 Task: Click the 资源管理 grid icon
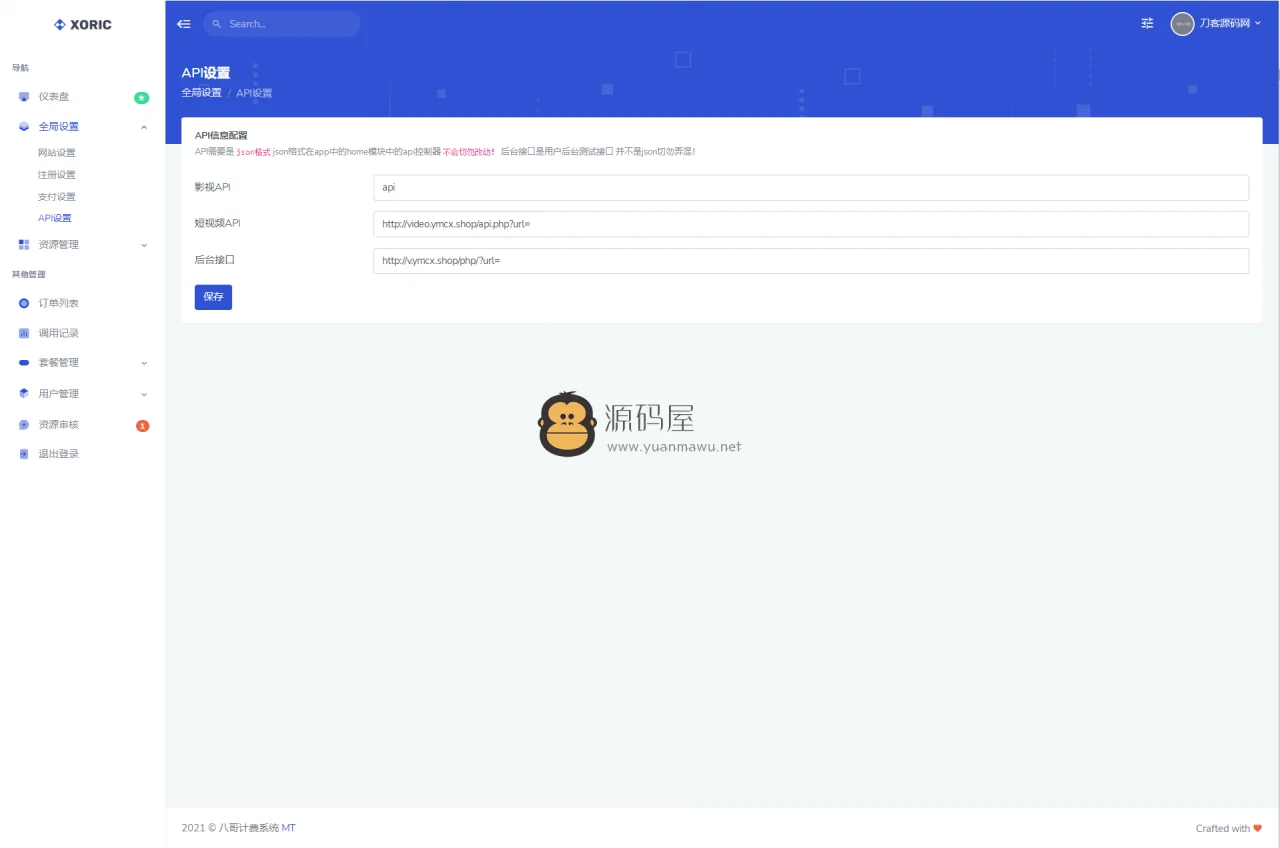(22, 244)
